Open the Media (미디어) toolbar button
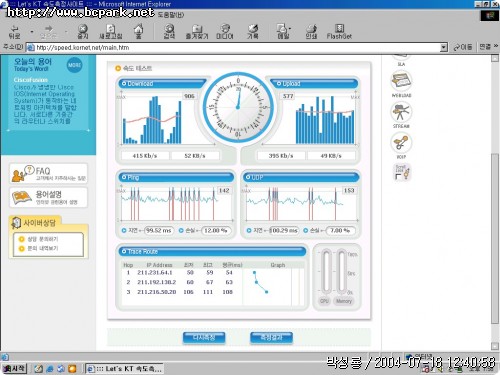Viewport: 500px width, 375px height. [225, 32]
